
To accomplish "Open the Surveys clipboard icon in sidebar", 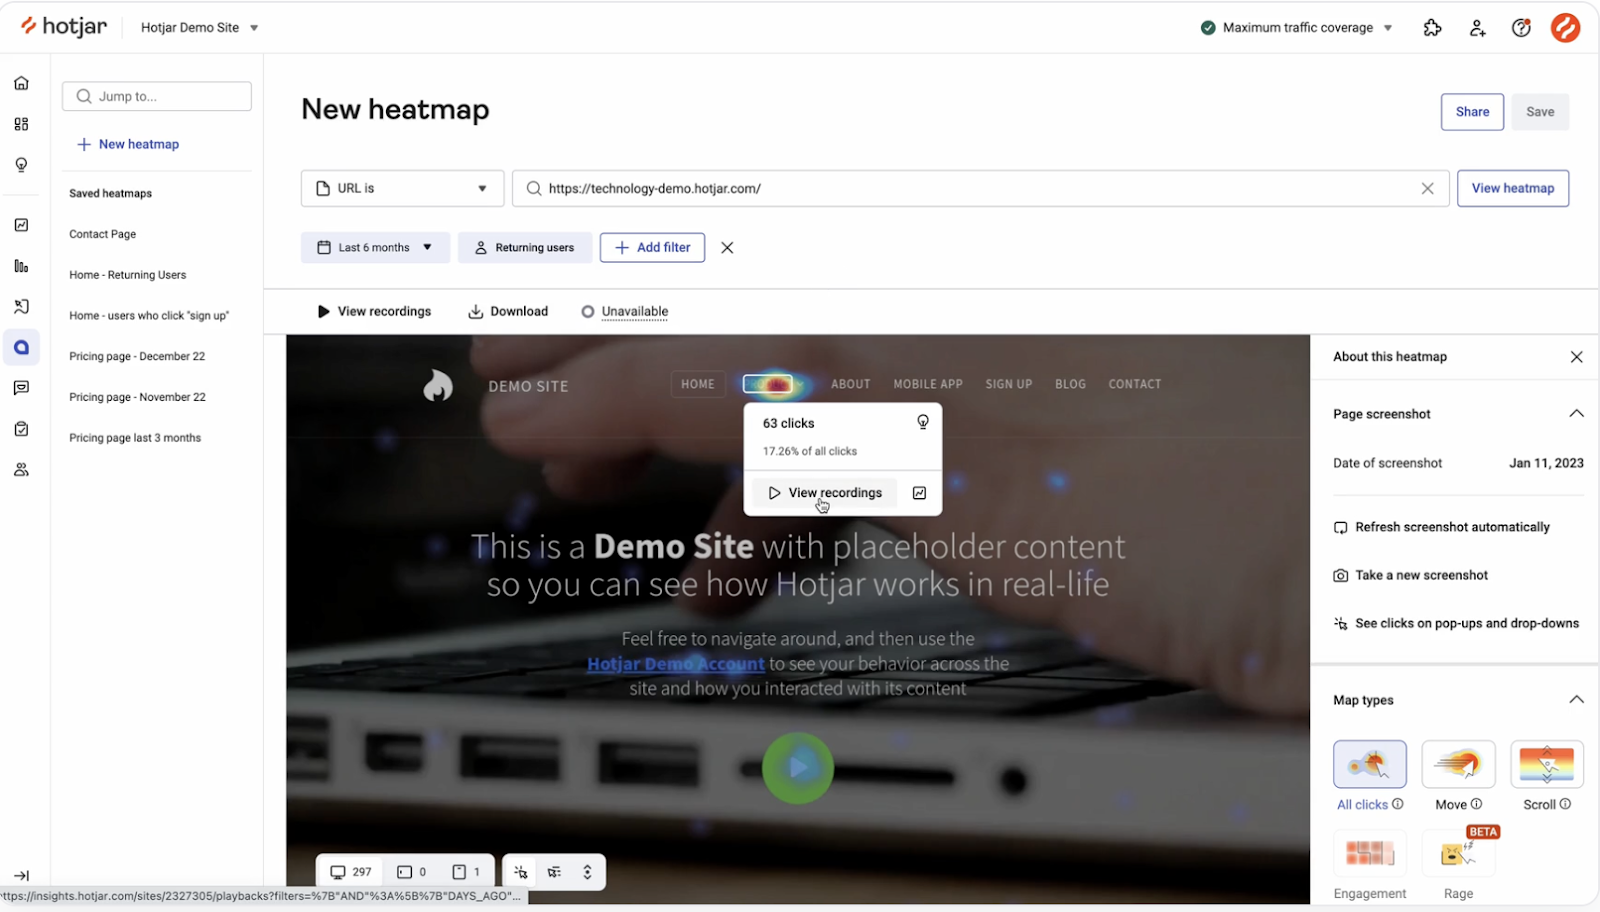I will [x=21, y=429].
